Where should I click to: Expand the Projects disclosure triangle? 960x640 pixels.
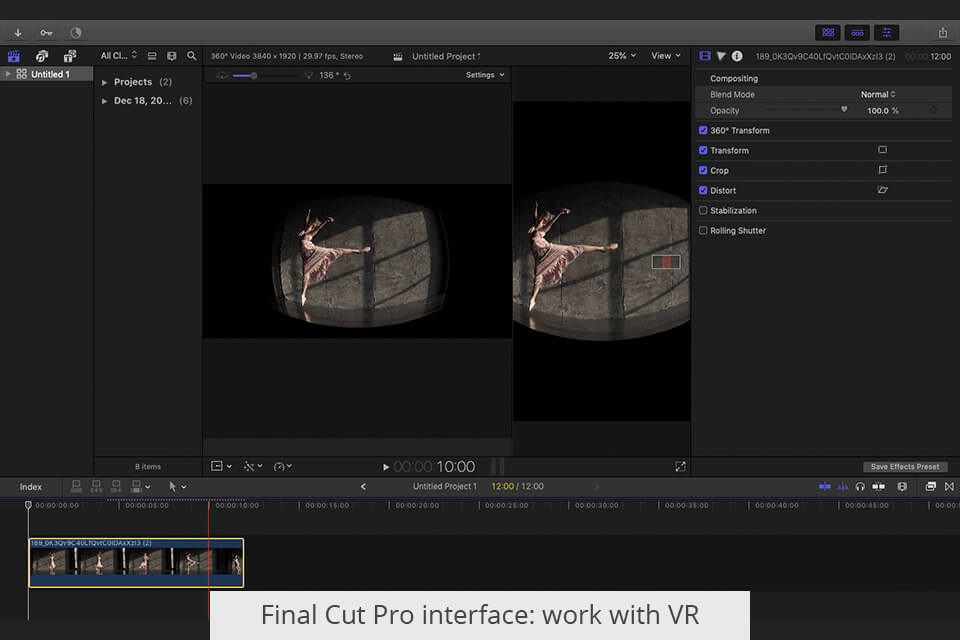click(x=105, y=82)
